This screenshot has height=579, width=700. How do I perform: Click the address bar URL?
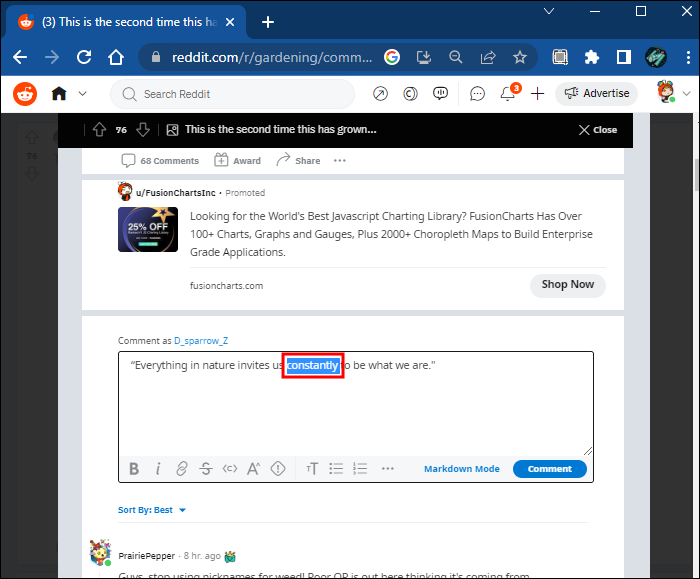pos(272,57)
